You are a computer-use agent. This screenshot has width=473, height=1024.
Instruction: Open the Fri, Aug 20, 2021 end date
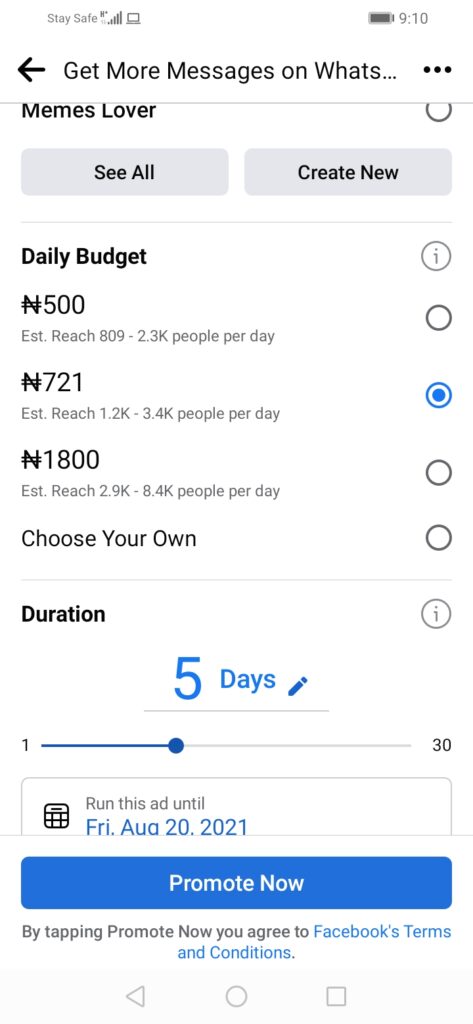pyautogui.click(x=167, y=827)
